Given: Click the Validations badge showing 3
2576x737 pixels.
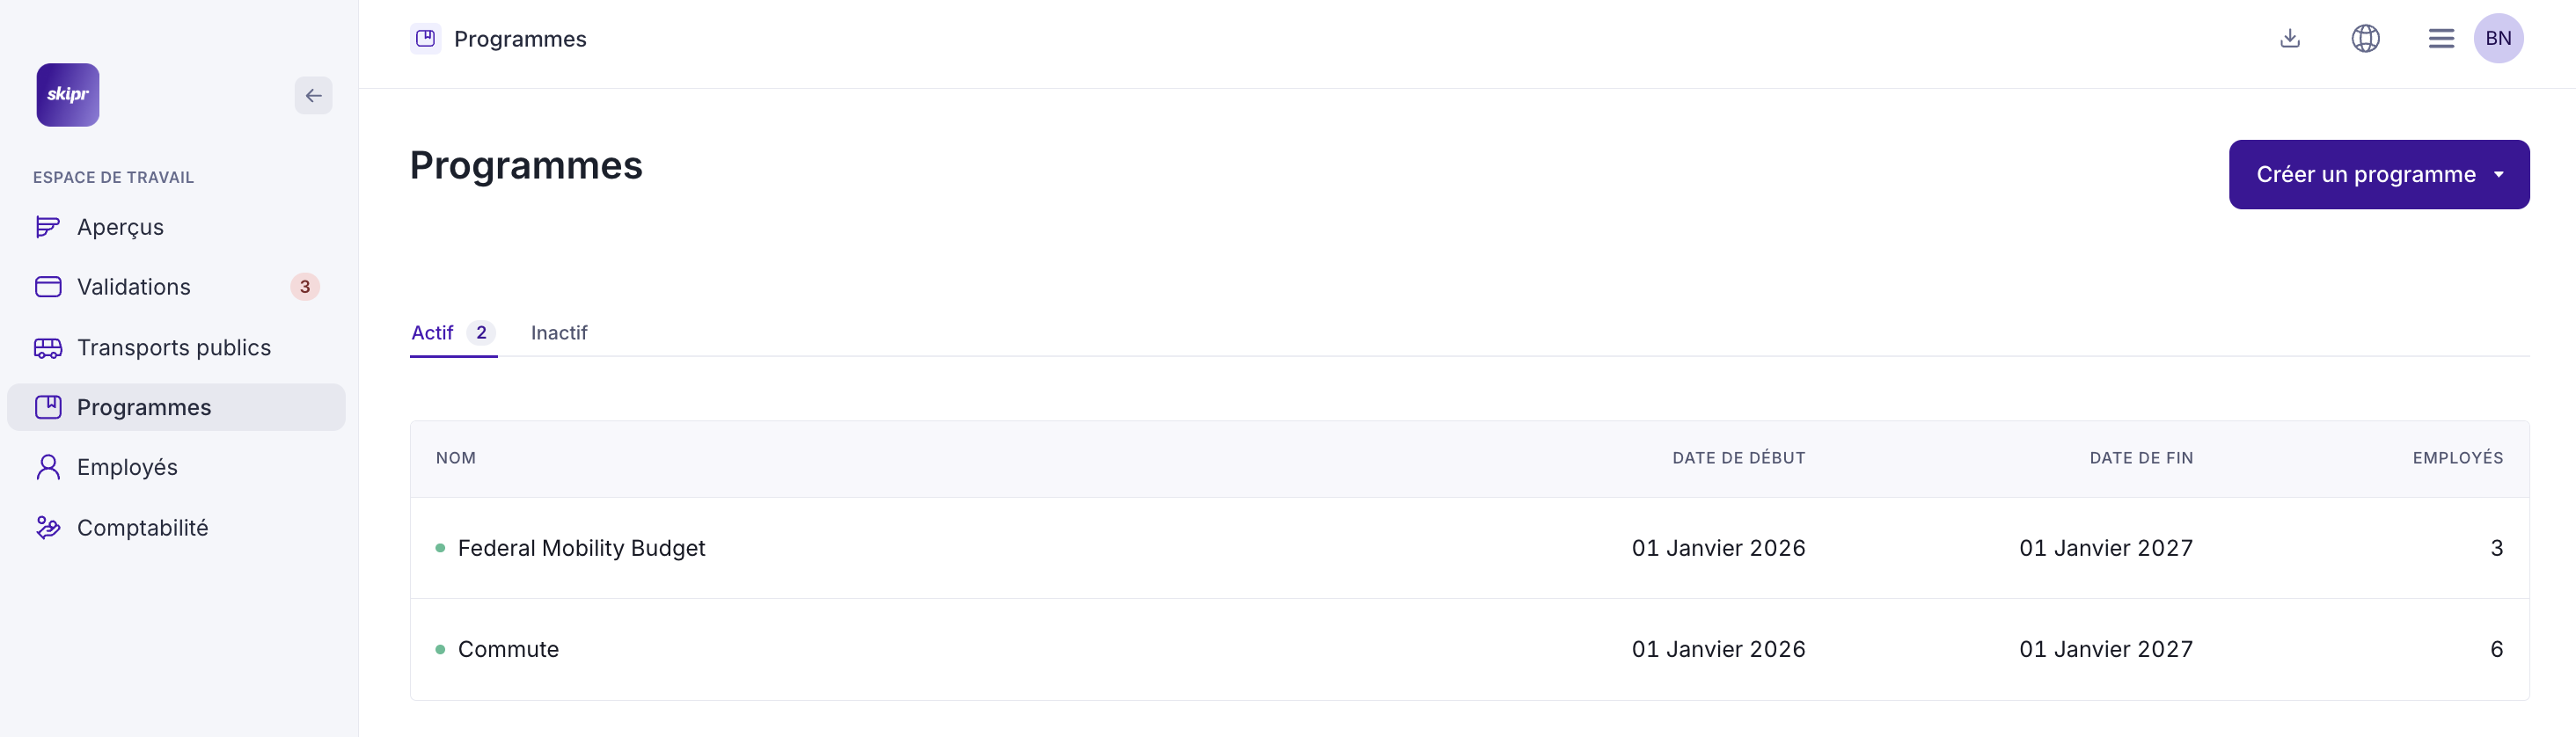Looking at the screenshot, I should pyautogui.click(x=305, y=287).
